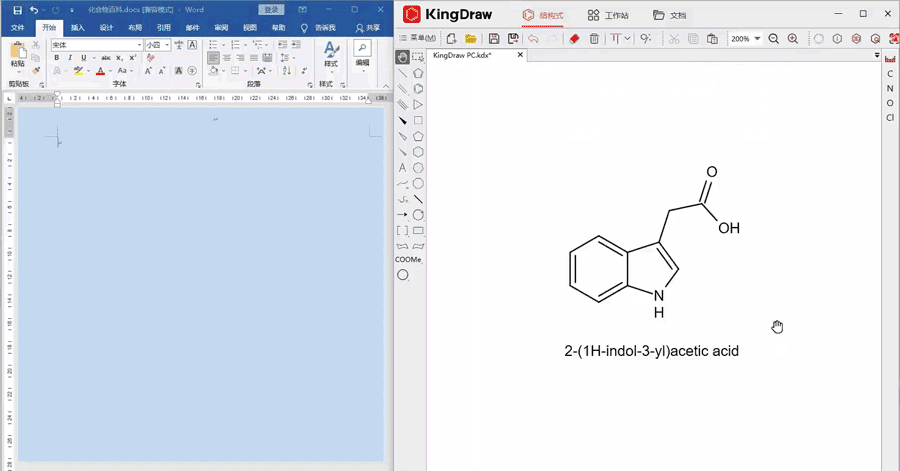Click the Word 登录 sign-in button

pyautogui.click(x=271, y=10)
